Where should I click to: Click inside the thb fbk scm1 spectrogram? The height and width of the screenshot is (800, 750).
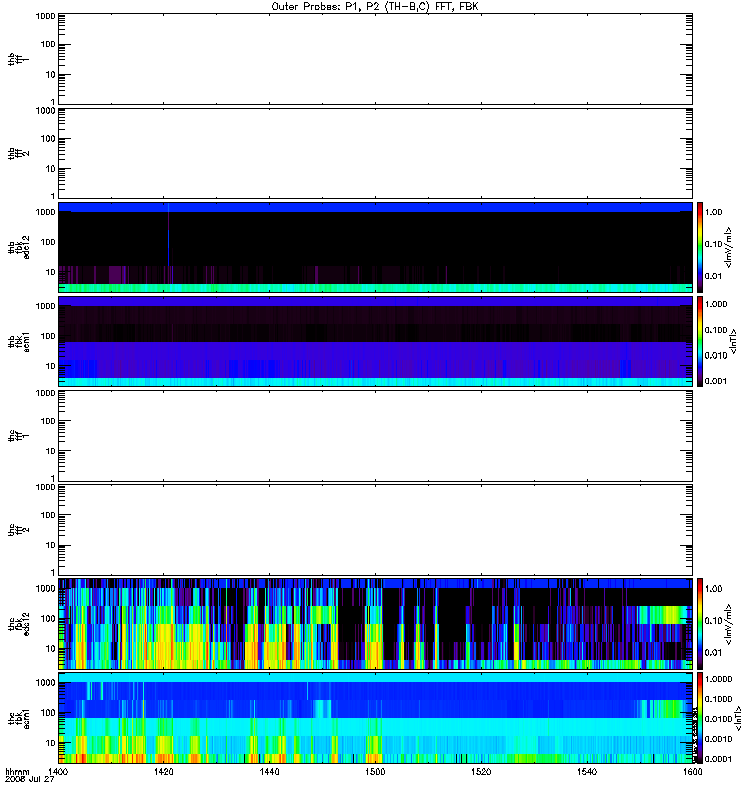375,342
